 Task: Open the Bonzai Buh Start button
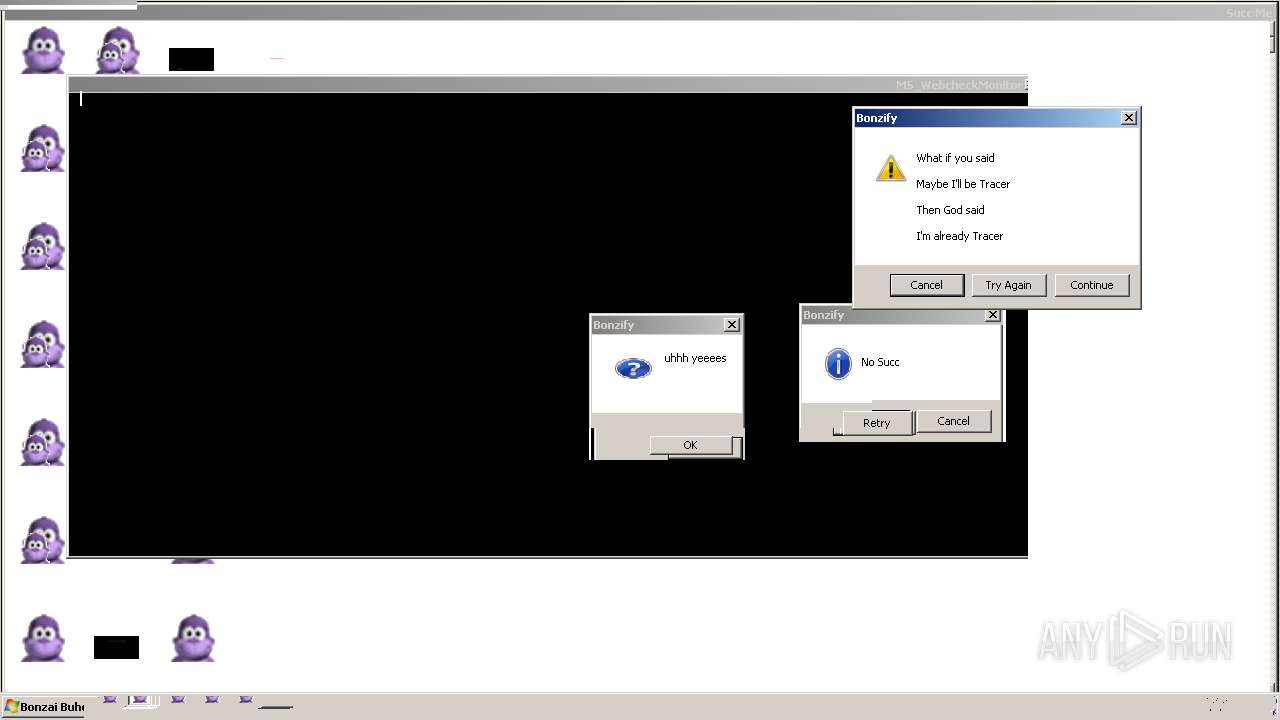tap(44, 707)
